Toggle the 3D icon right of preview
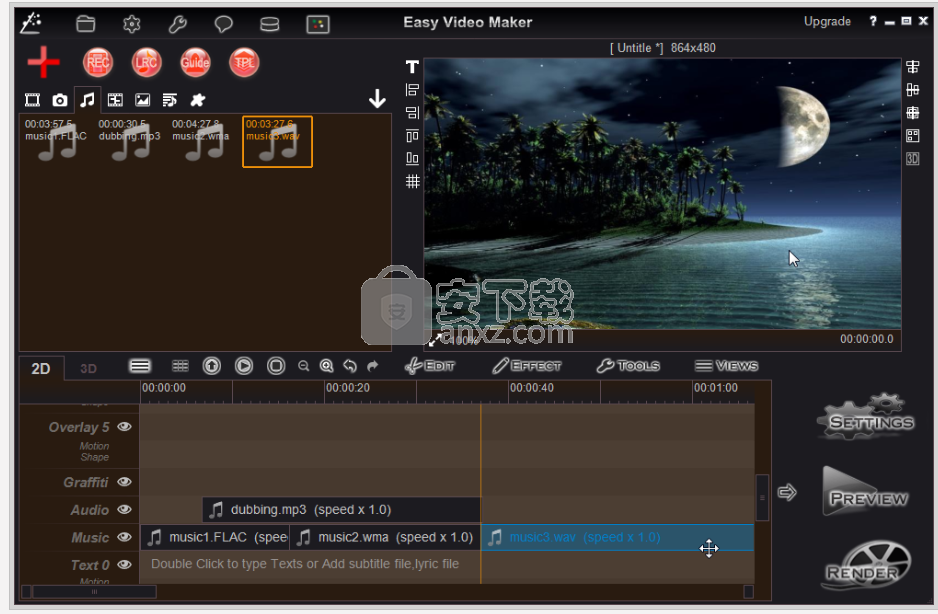Screen dimensions: 938x614 click(913, 159)
